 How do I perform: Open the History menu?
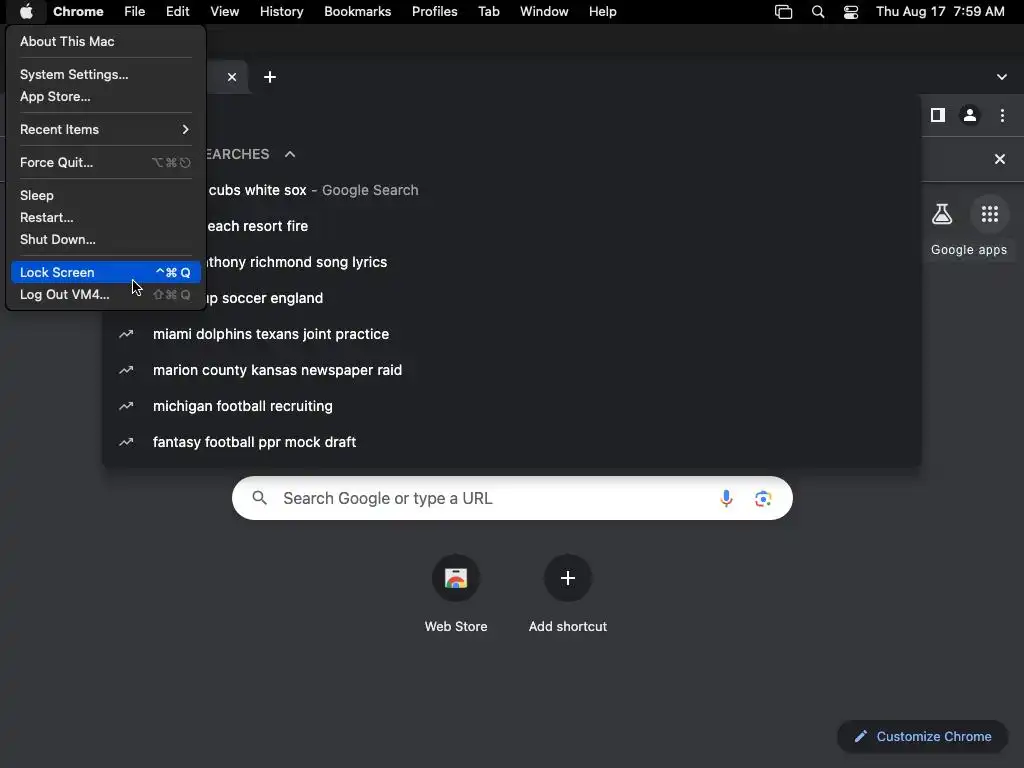coord(281,12)
